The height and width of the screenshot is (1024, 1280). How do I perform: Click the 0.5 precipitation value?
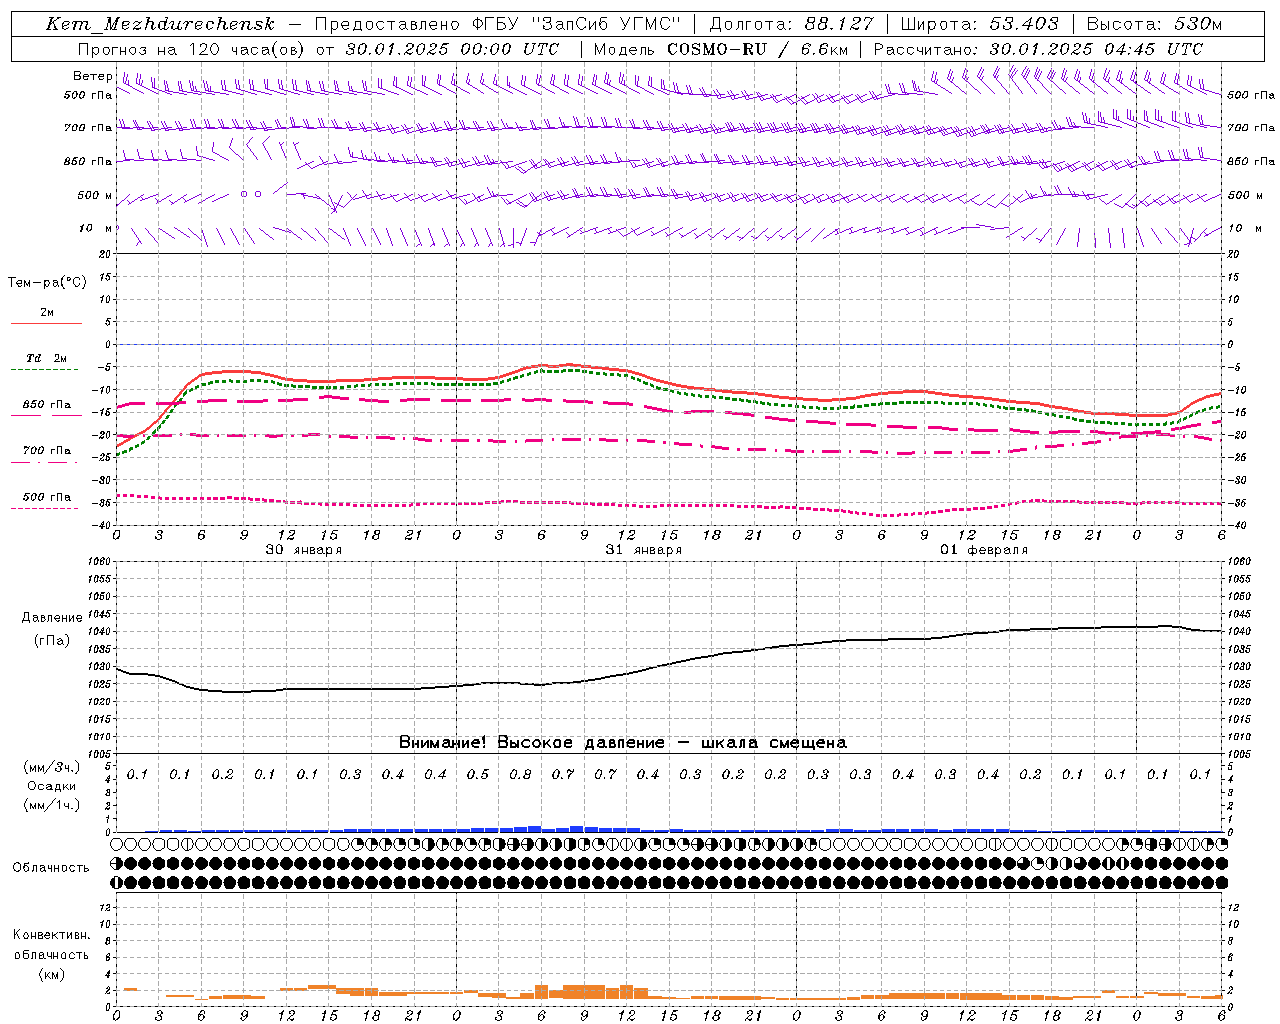[478, 775]
